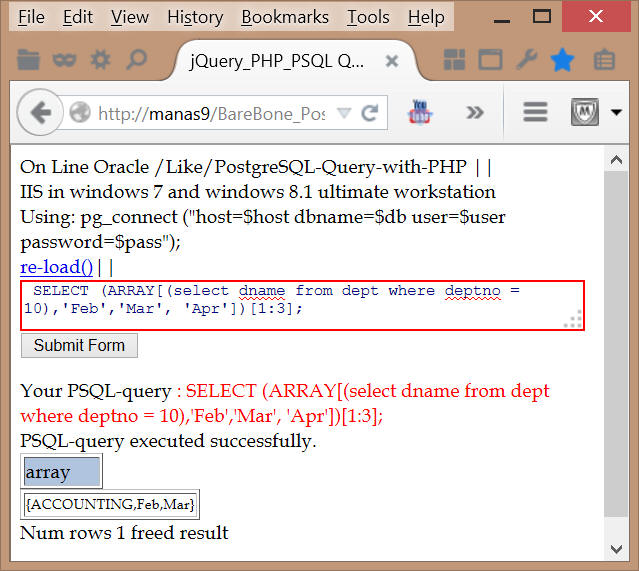Maximize the browser window
The width and height of the screenshot is (639, 571).
(542, 17)
